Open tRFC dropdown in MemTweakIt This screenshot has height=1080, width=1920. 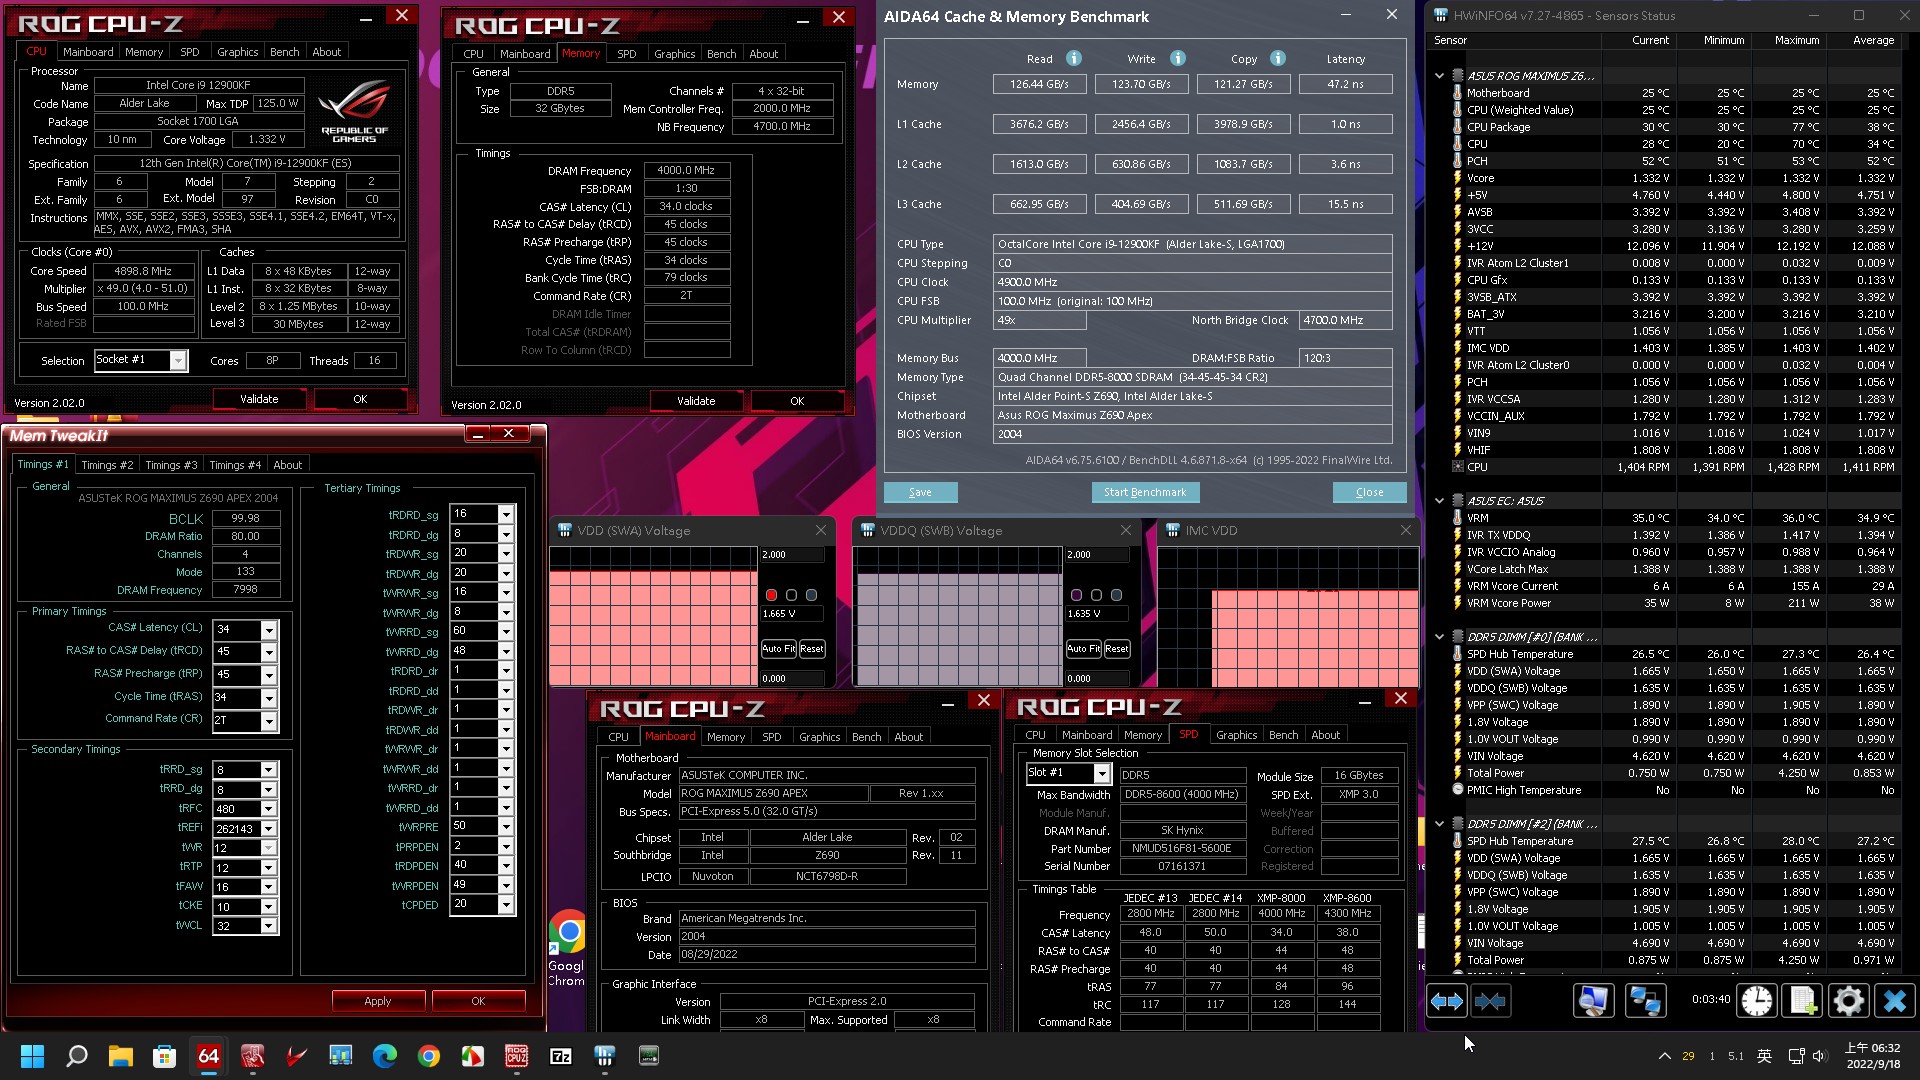268,809
